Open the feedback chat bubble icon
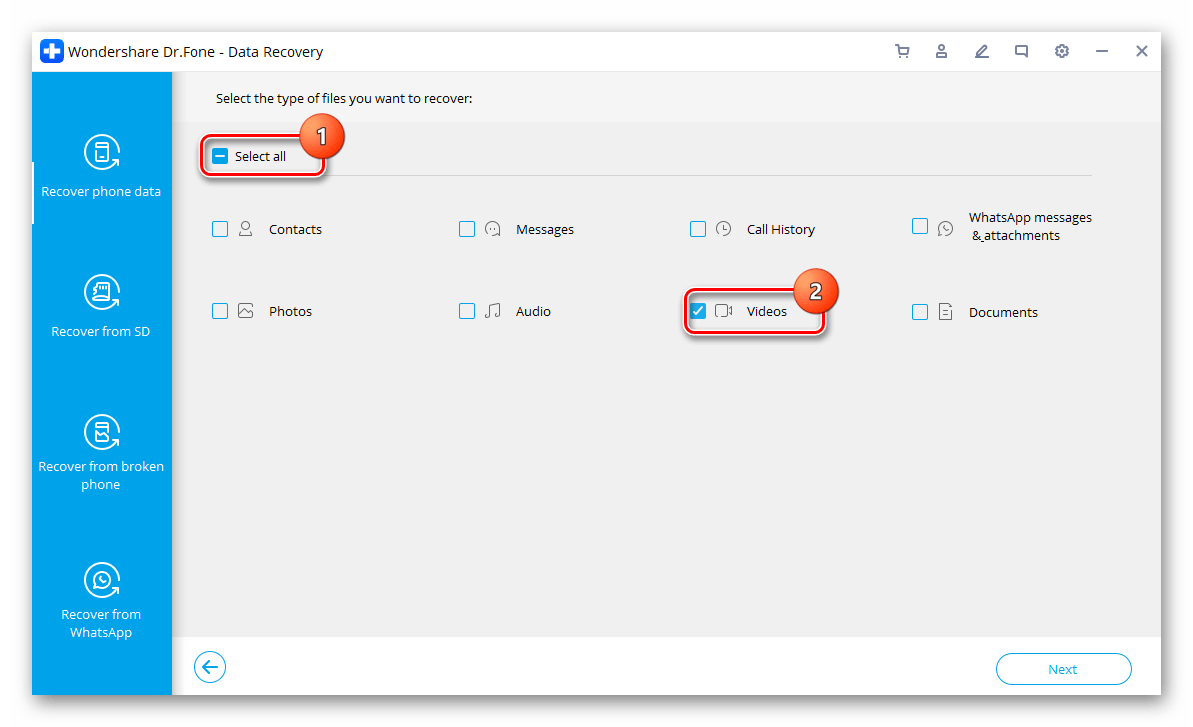This screenshot has width=1193, height=727. click(1021, 51)
